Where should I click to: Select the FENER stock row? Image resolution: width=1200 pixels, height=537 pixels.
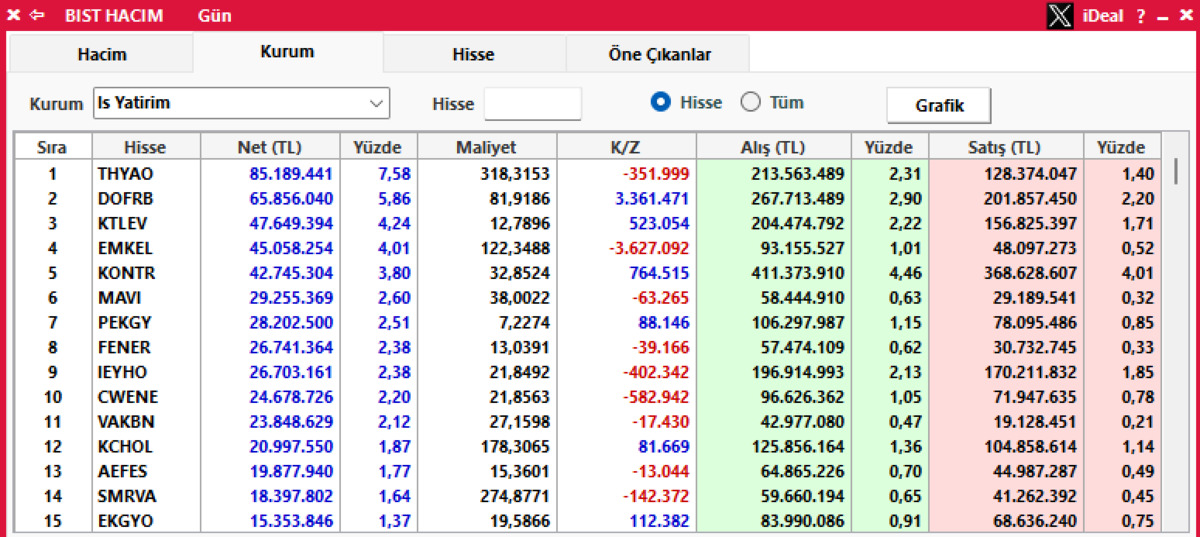pos(588,347)
